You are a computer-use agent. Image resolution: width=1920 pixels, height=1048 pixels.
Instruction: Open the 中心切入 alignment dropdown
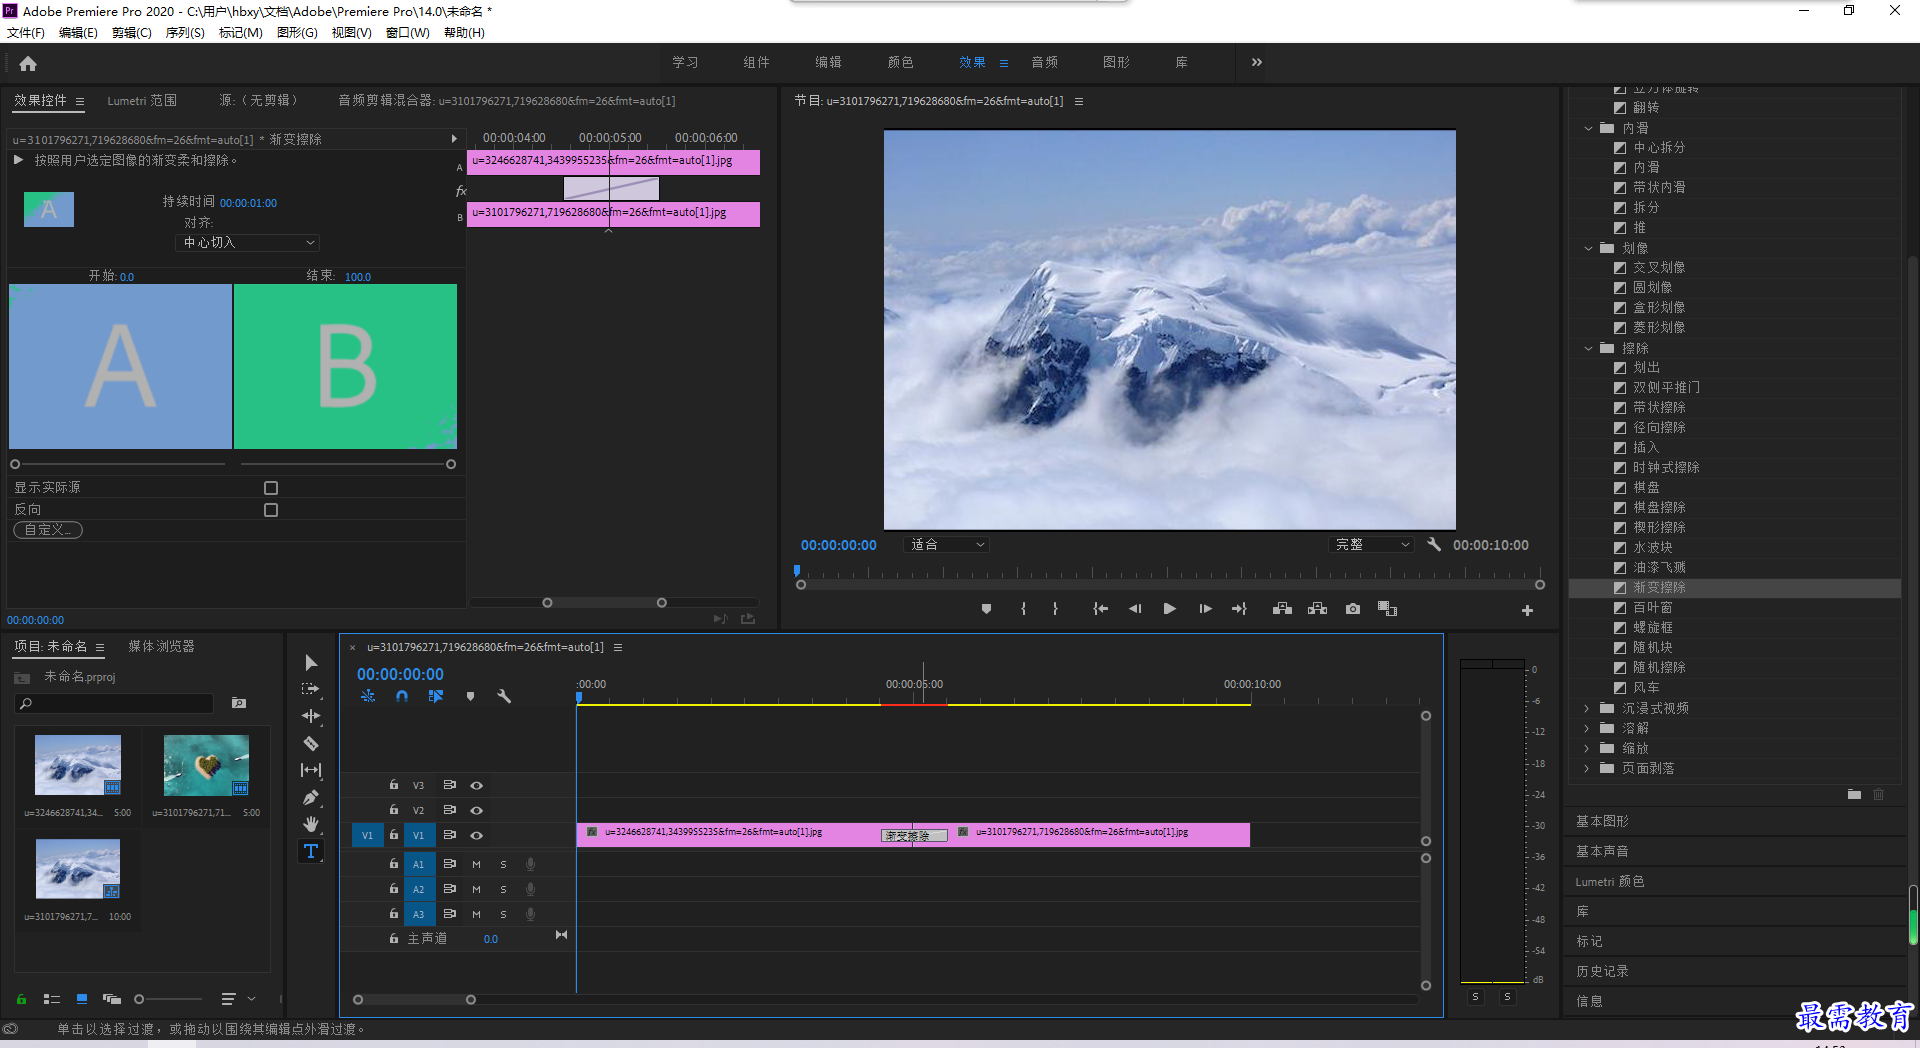coord(249,243)
